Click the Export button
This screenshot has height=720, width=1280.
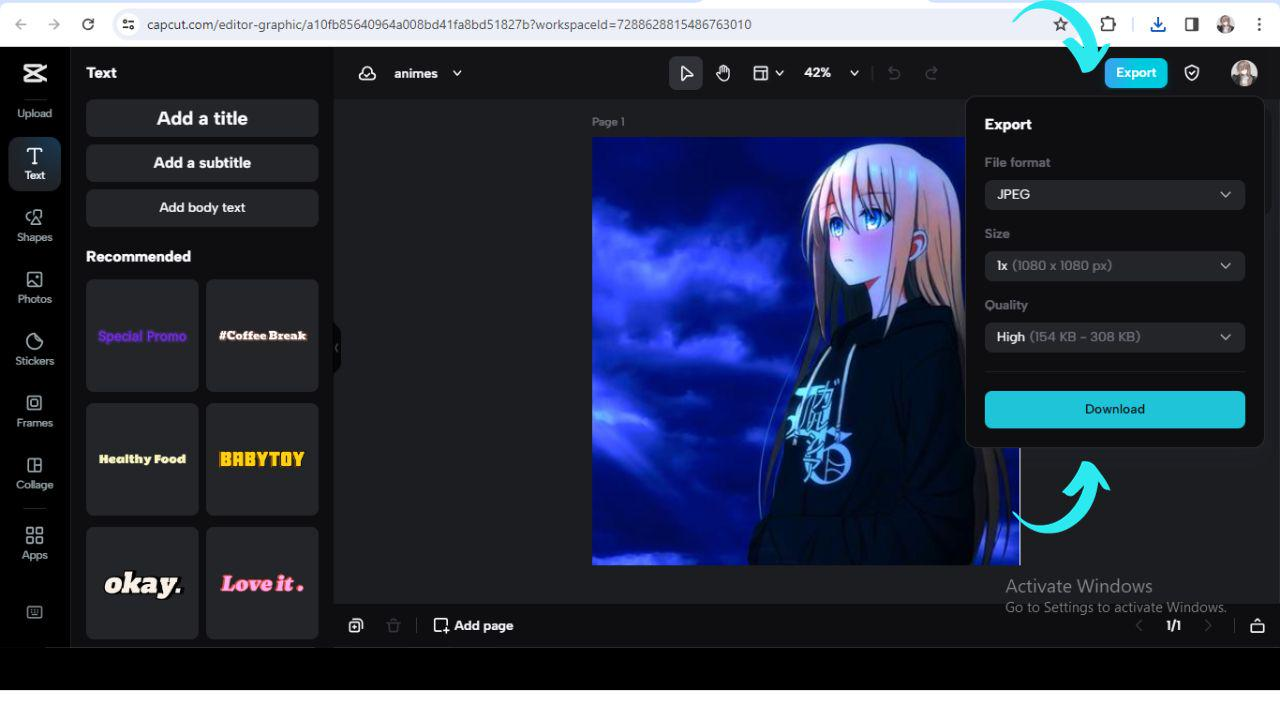click(x=1136, y=72)
